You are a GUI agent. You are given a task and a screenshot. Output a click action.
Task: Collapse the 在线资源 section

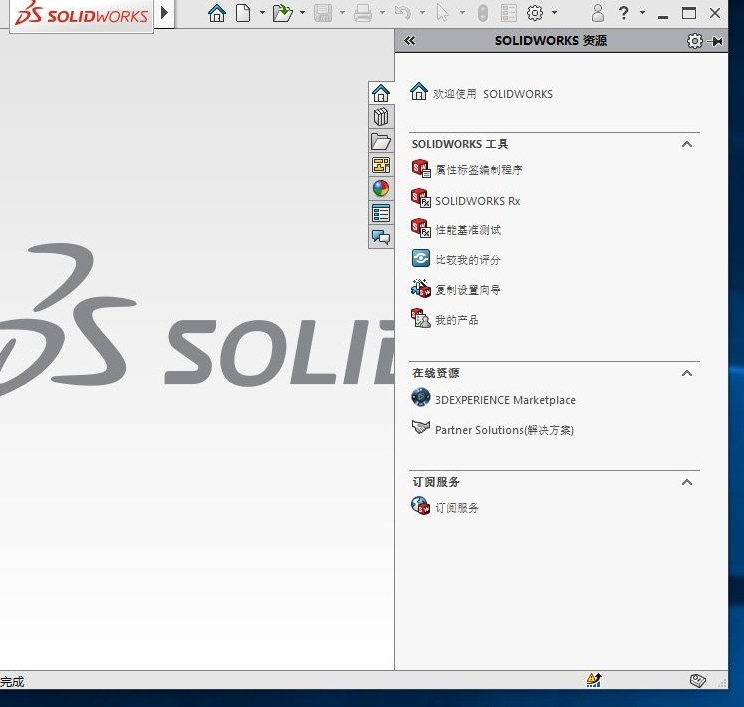(x=687, y=373)
